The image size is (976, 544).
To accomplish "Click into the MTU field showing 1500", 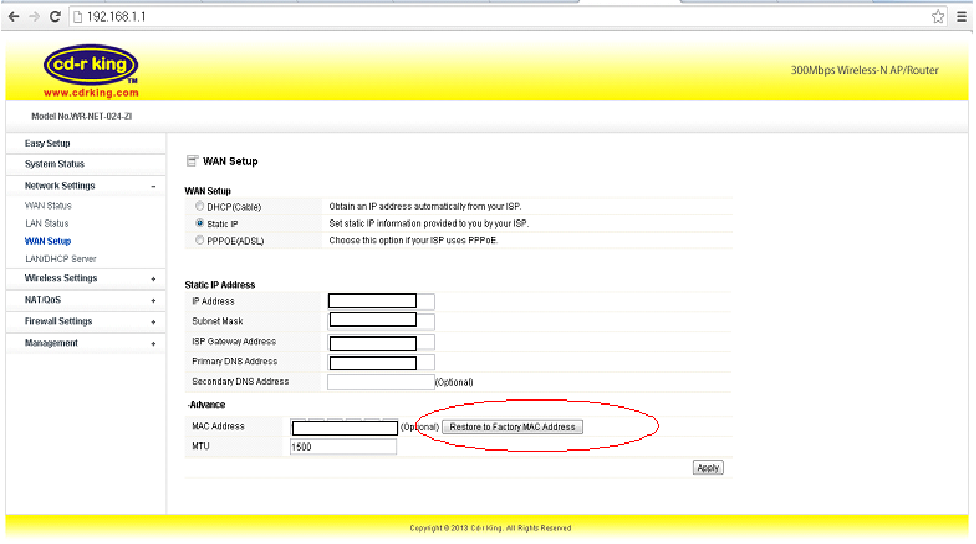I will [x=343, y=446].
